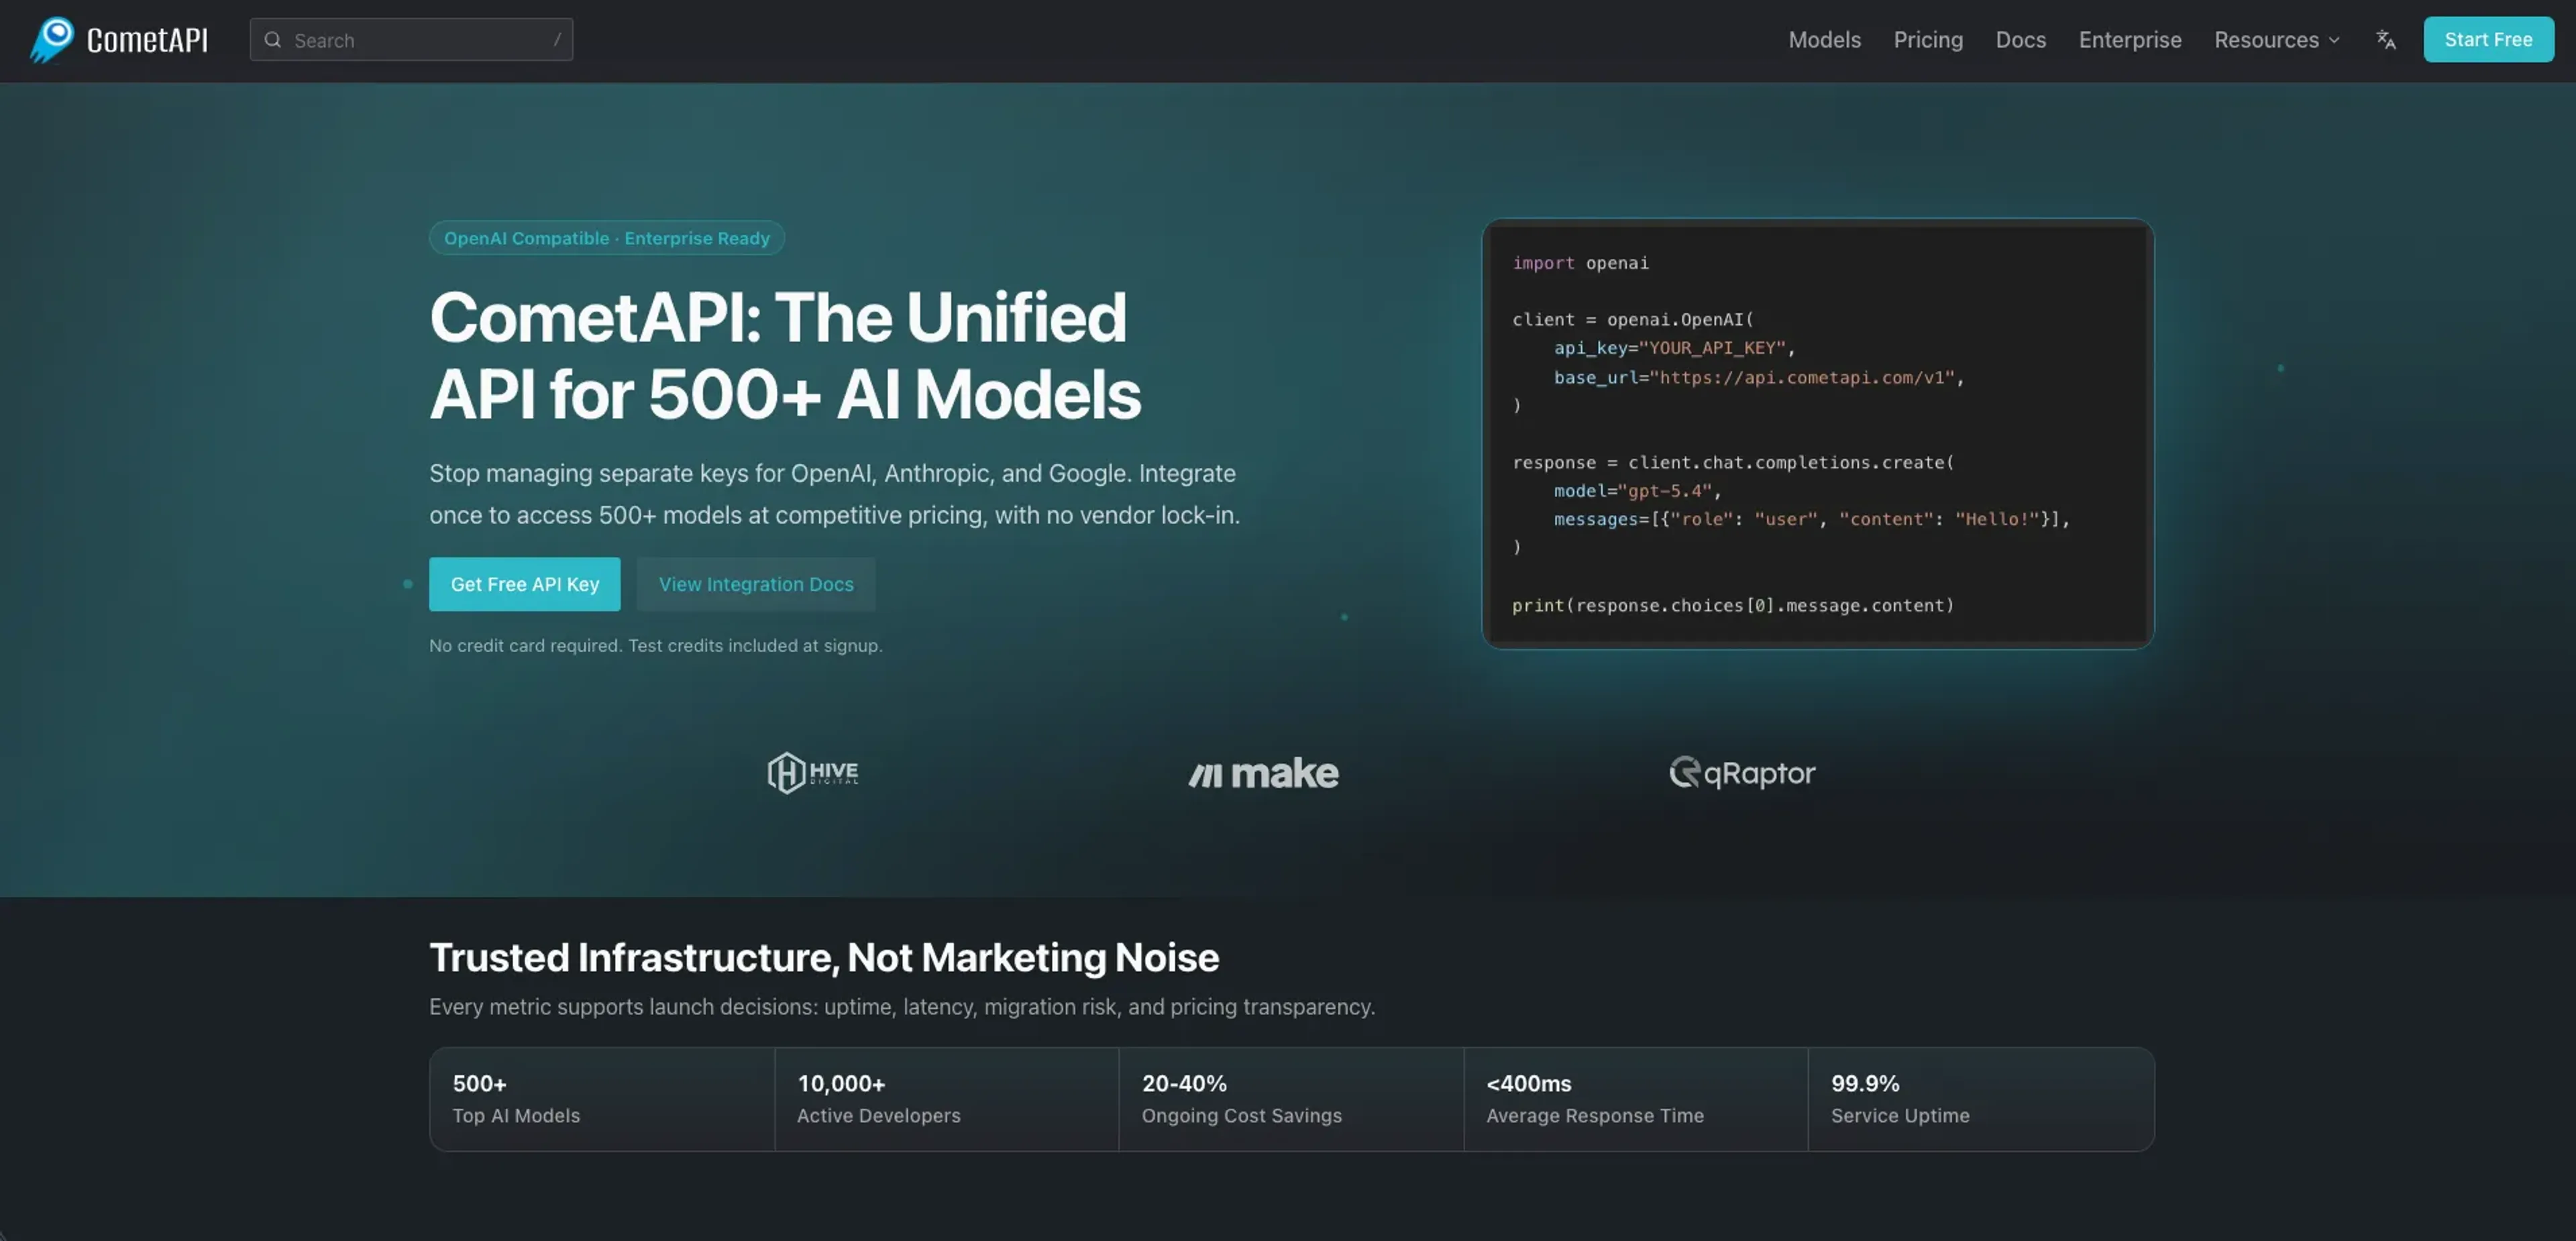The width and height of the screenshot is (2576, 1241).
Task: Click the qRaptor logo
Action: point(1742,773)
